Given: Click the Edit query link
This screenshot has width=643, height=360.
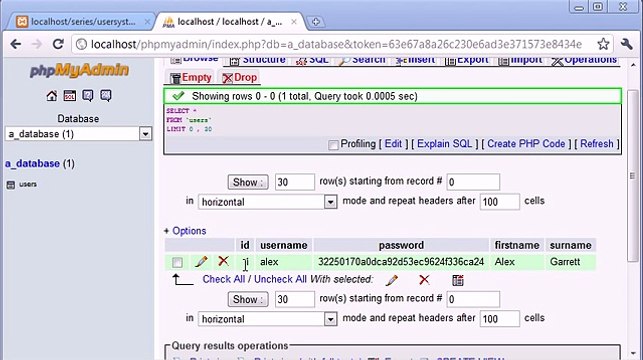Looking at the screenshot, I should [x=393, y=144].
